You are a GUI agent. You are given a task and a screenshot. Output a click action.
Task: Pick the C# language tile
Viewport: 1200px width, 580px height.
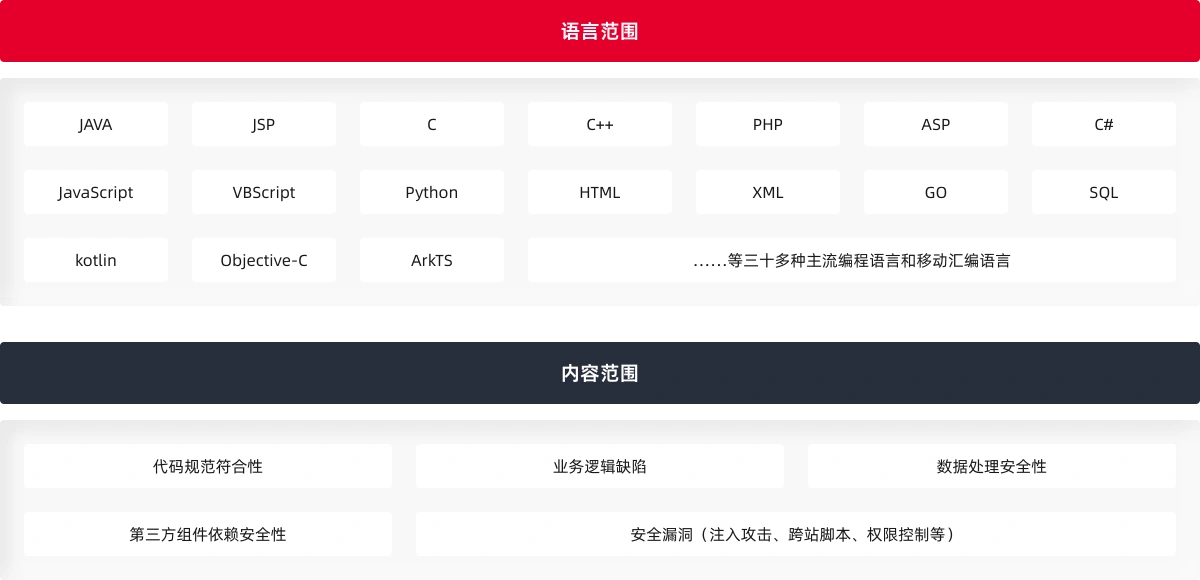click(1104, 125)
